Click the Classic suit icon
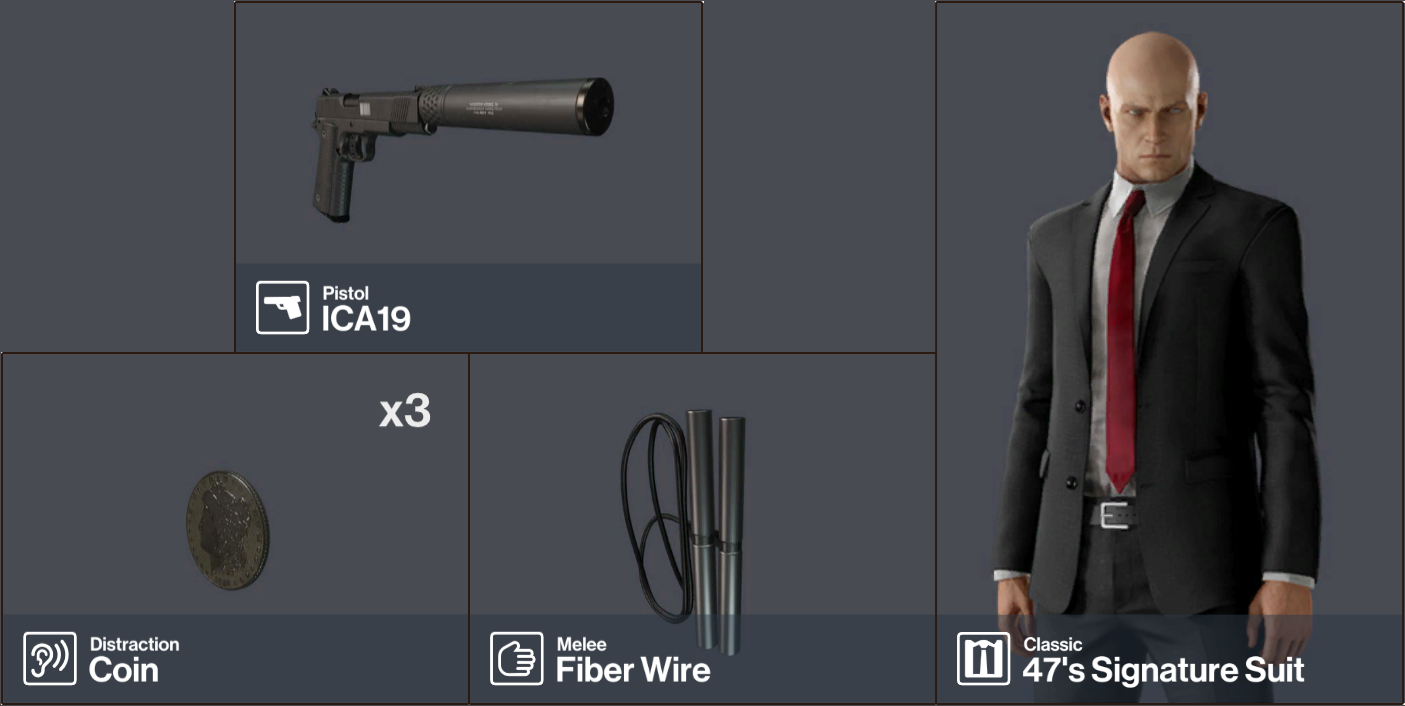This screenshot has width=1405, height=706. click(983, 659)
